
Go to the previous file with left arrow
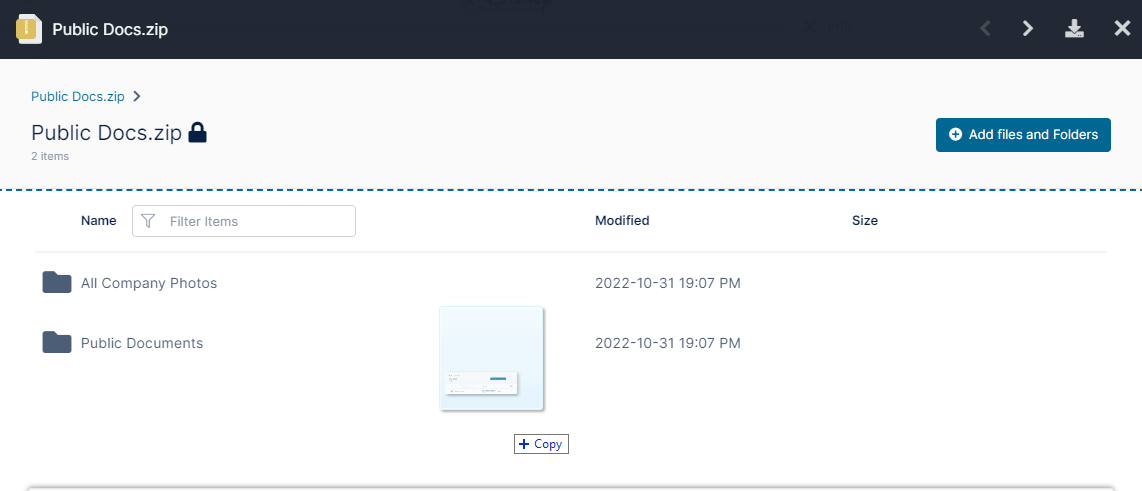986,29
